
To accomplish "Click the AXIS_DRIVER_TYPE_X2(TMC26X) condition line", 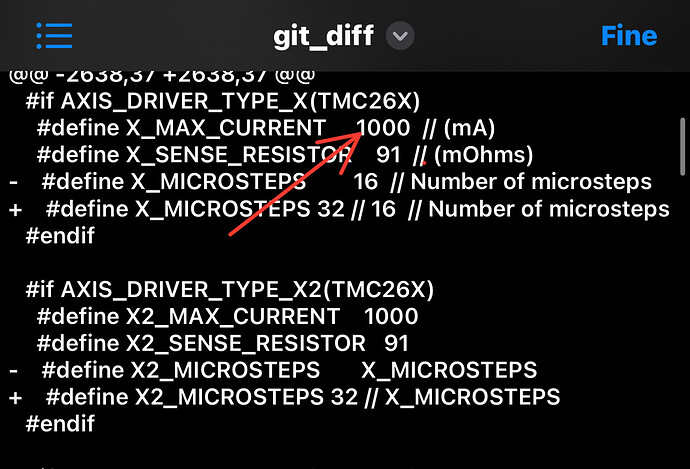I will (230, 289).
